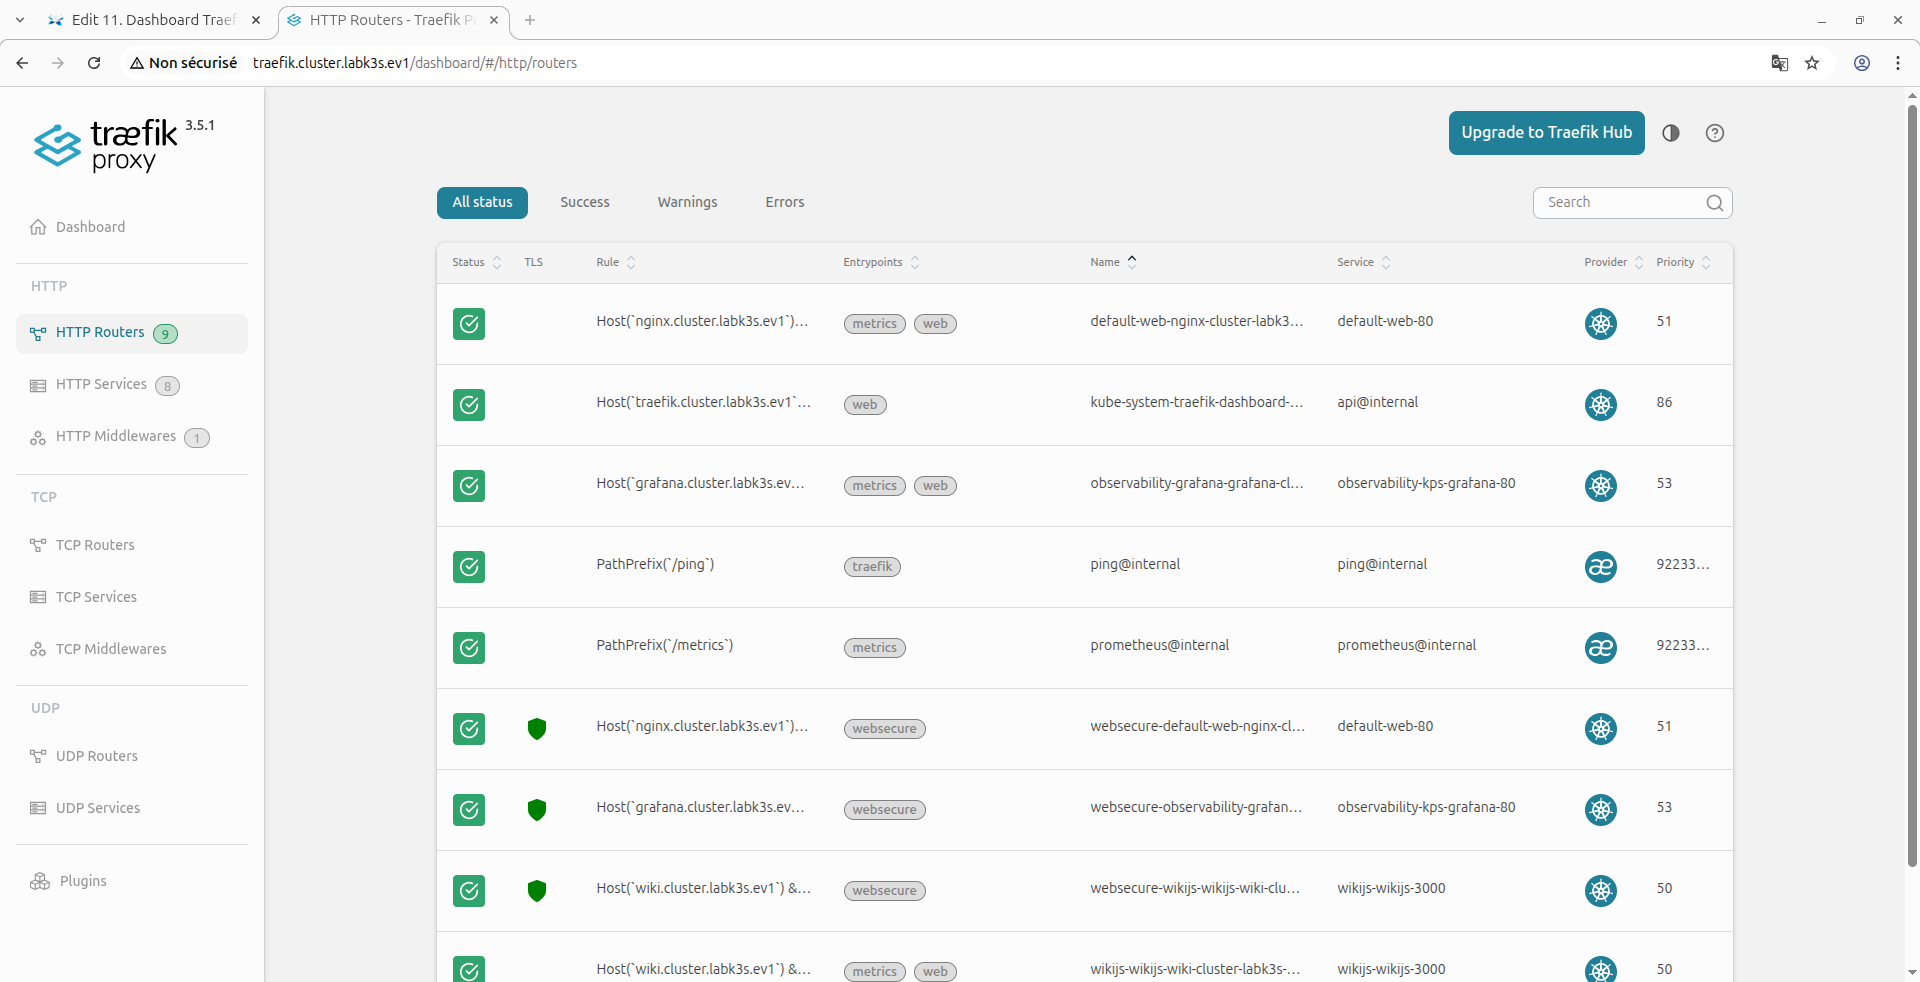The width and height of the screenshot is (1920, 982).
Task: Open the browser tab list chevron
Action: click(x=20, y=20)
